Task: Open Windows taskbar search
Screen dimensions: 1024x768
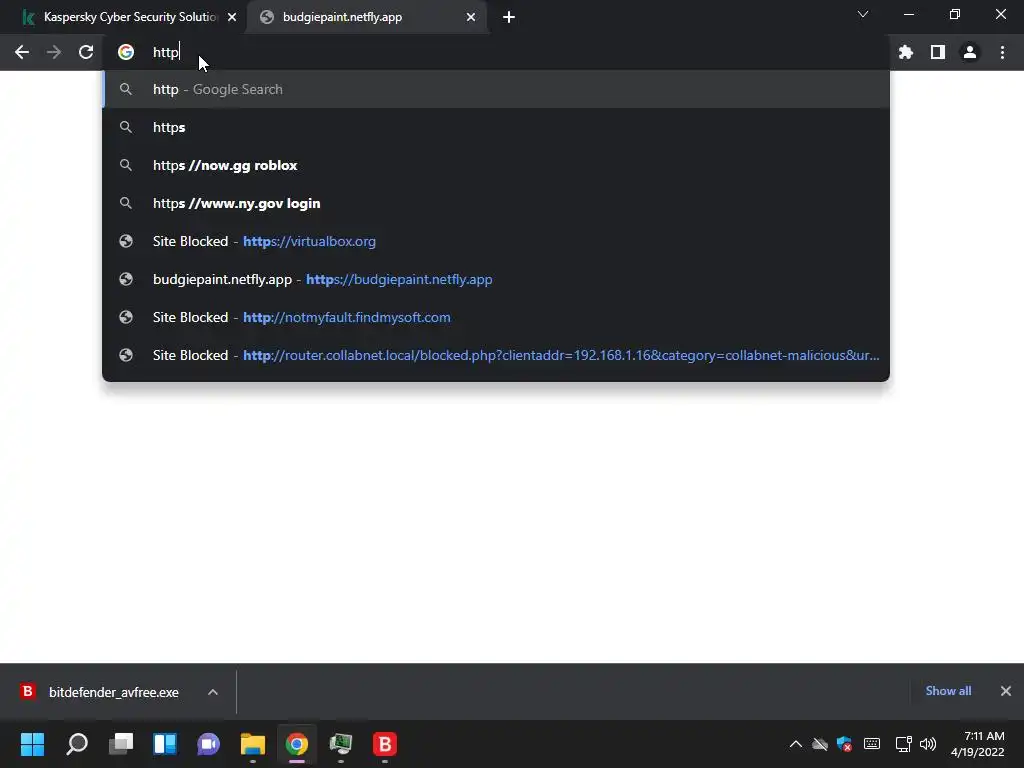Action: pyautogui.click(x=76, y=744)
